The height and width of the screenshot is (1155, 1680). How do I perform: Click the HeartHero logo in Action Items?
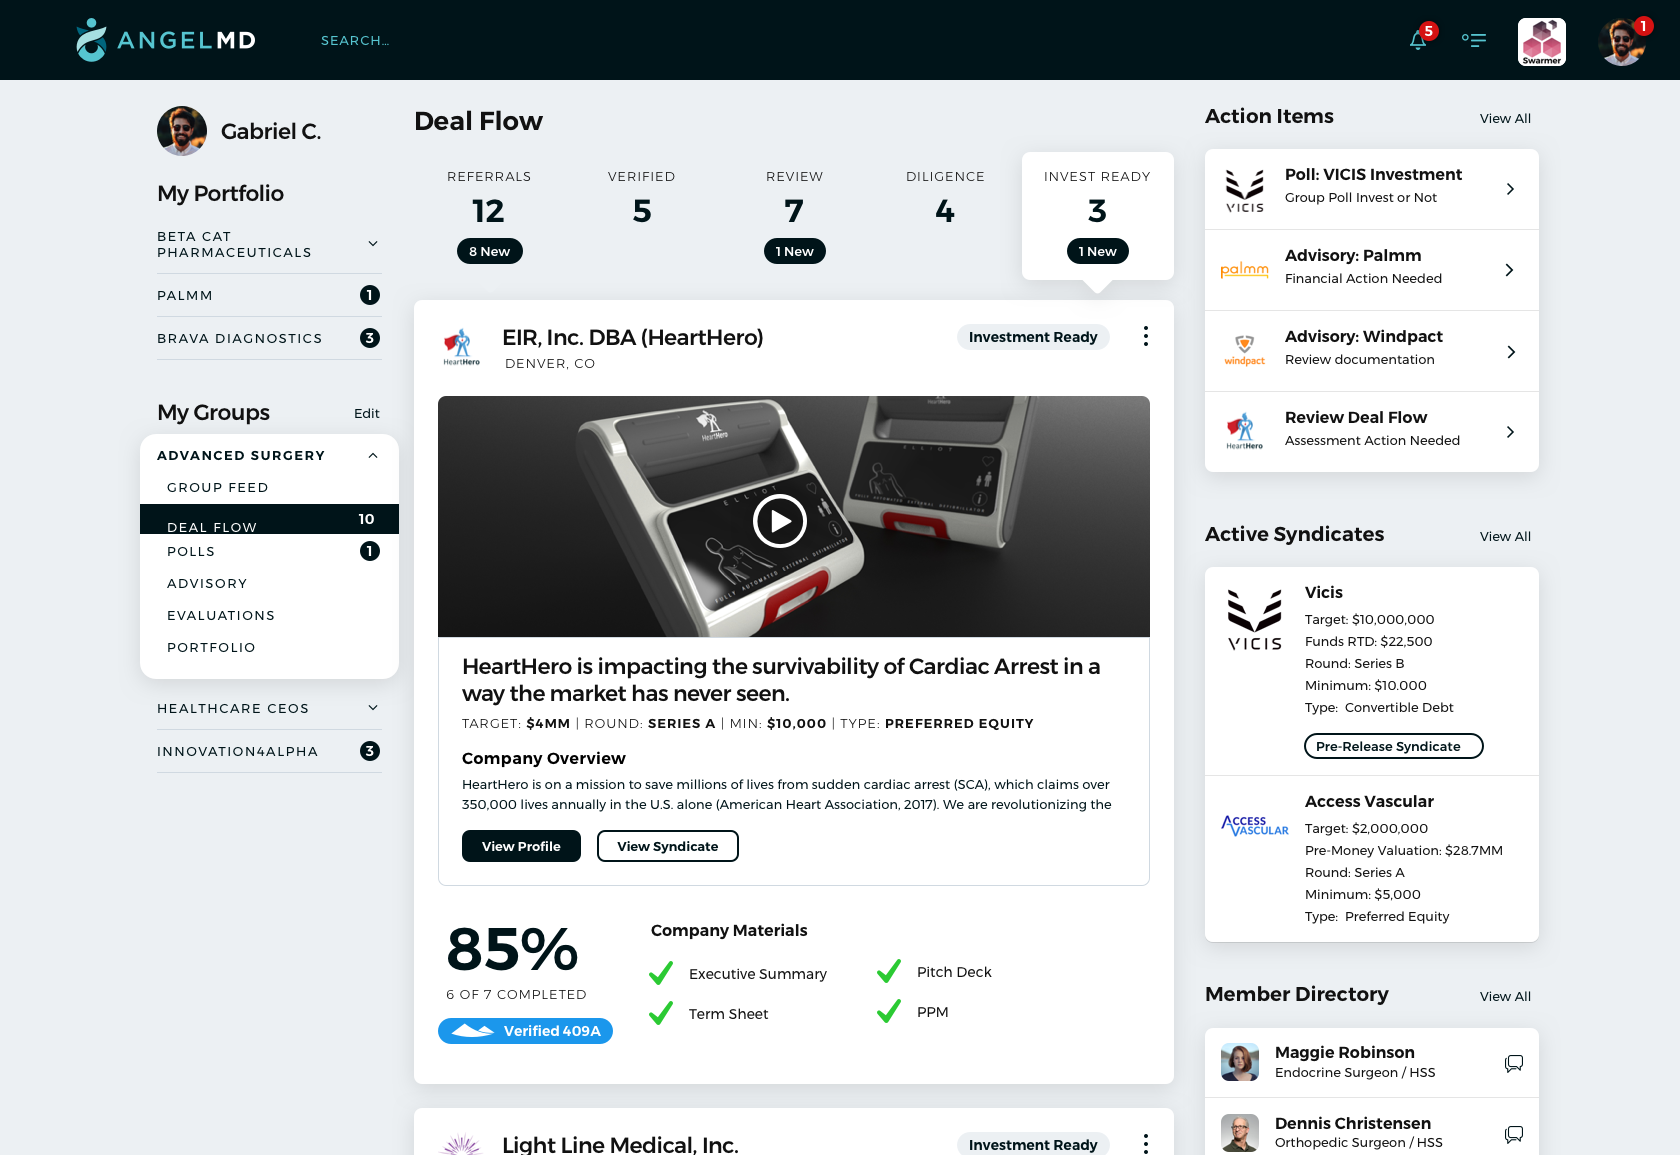(x=1245, y=432)
